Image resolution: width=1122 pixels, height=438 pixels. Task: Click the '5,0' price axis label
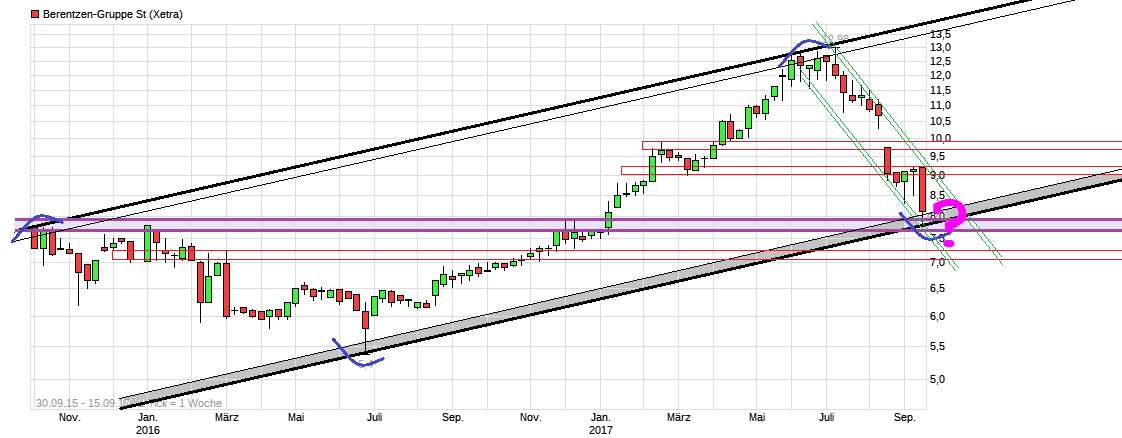pyautogui.click(x=937, y=379)
